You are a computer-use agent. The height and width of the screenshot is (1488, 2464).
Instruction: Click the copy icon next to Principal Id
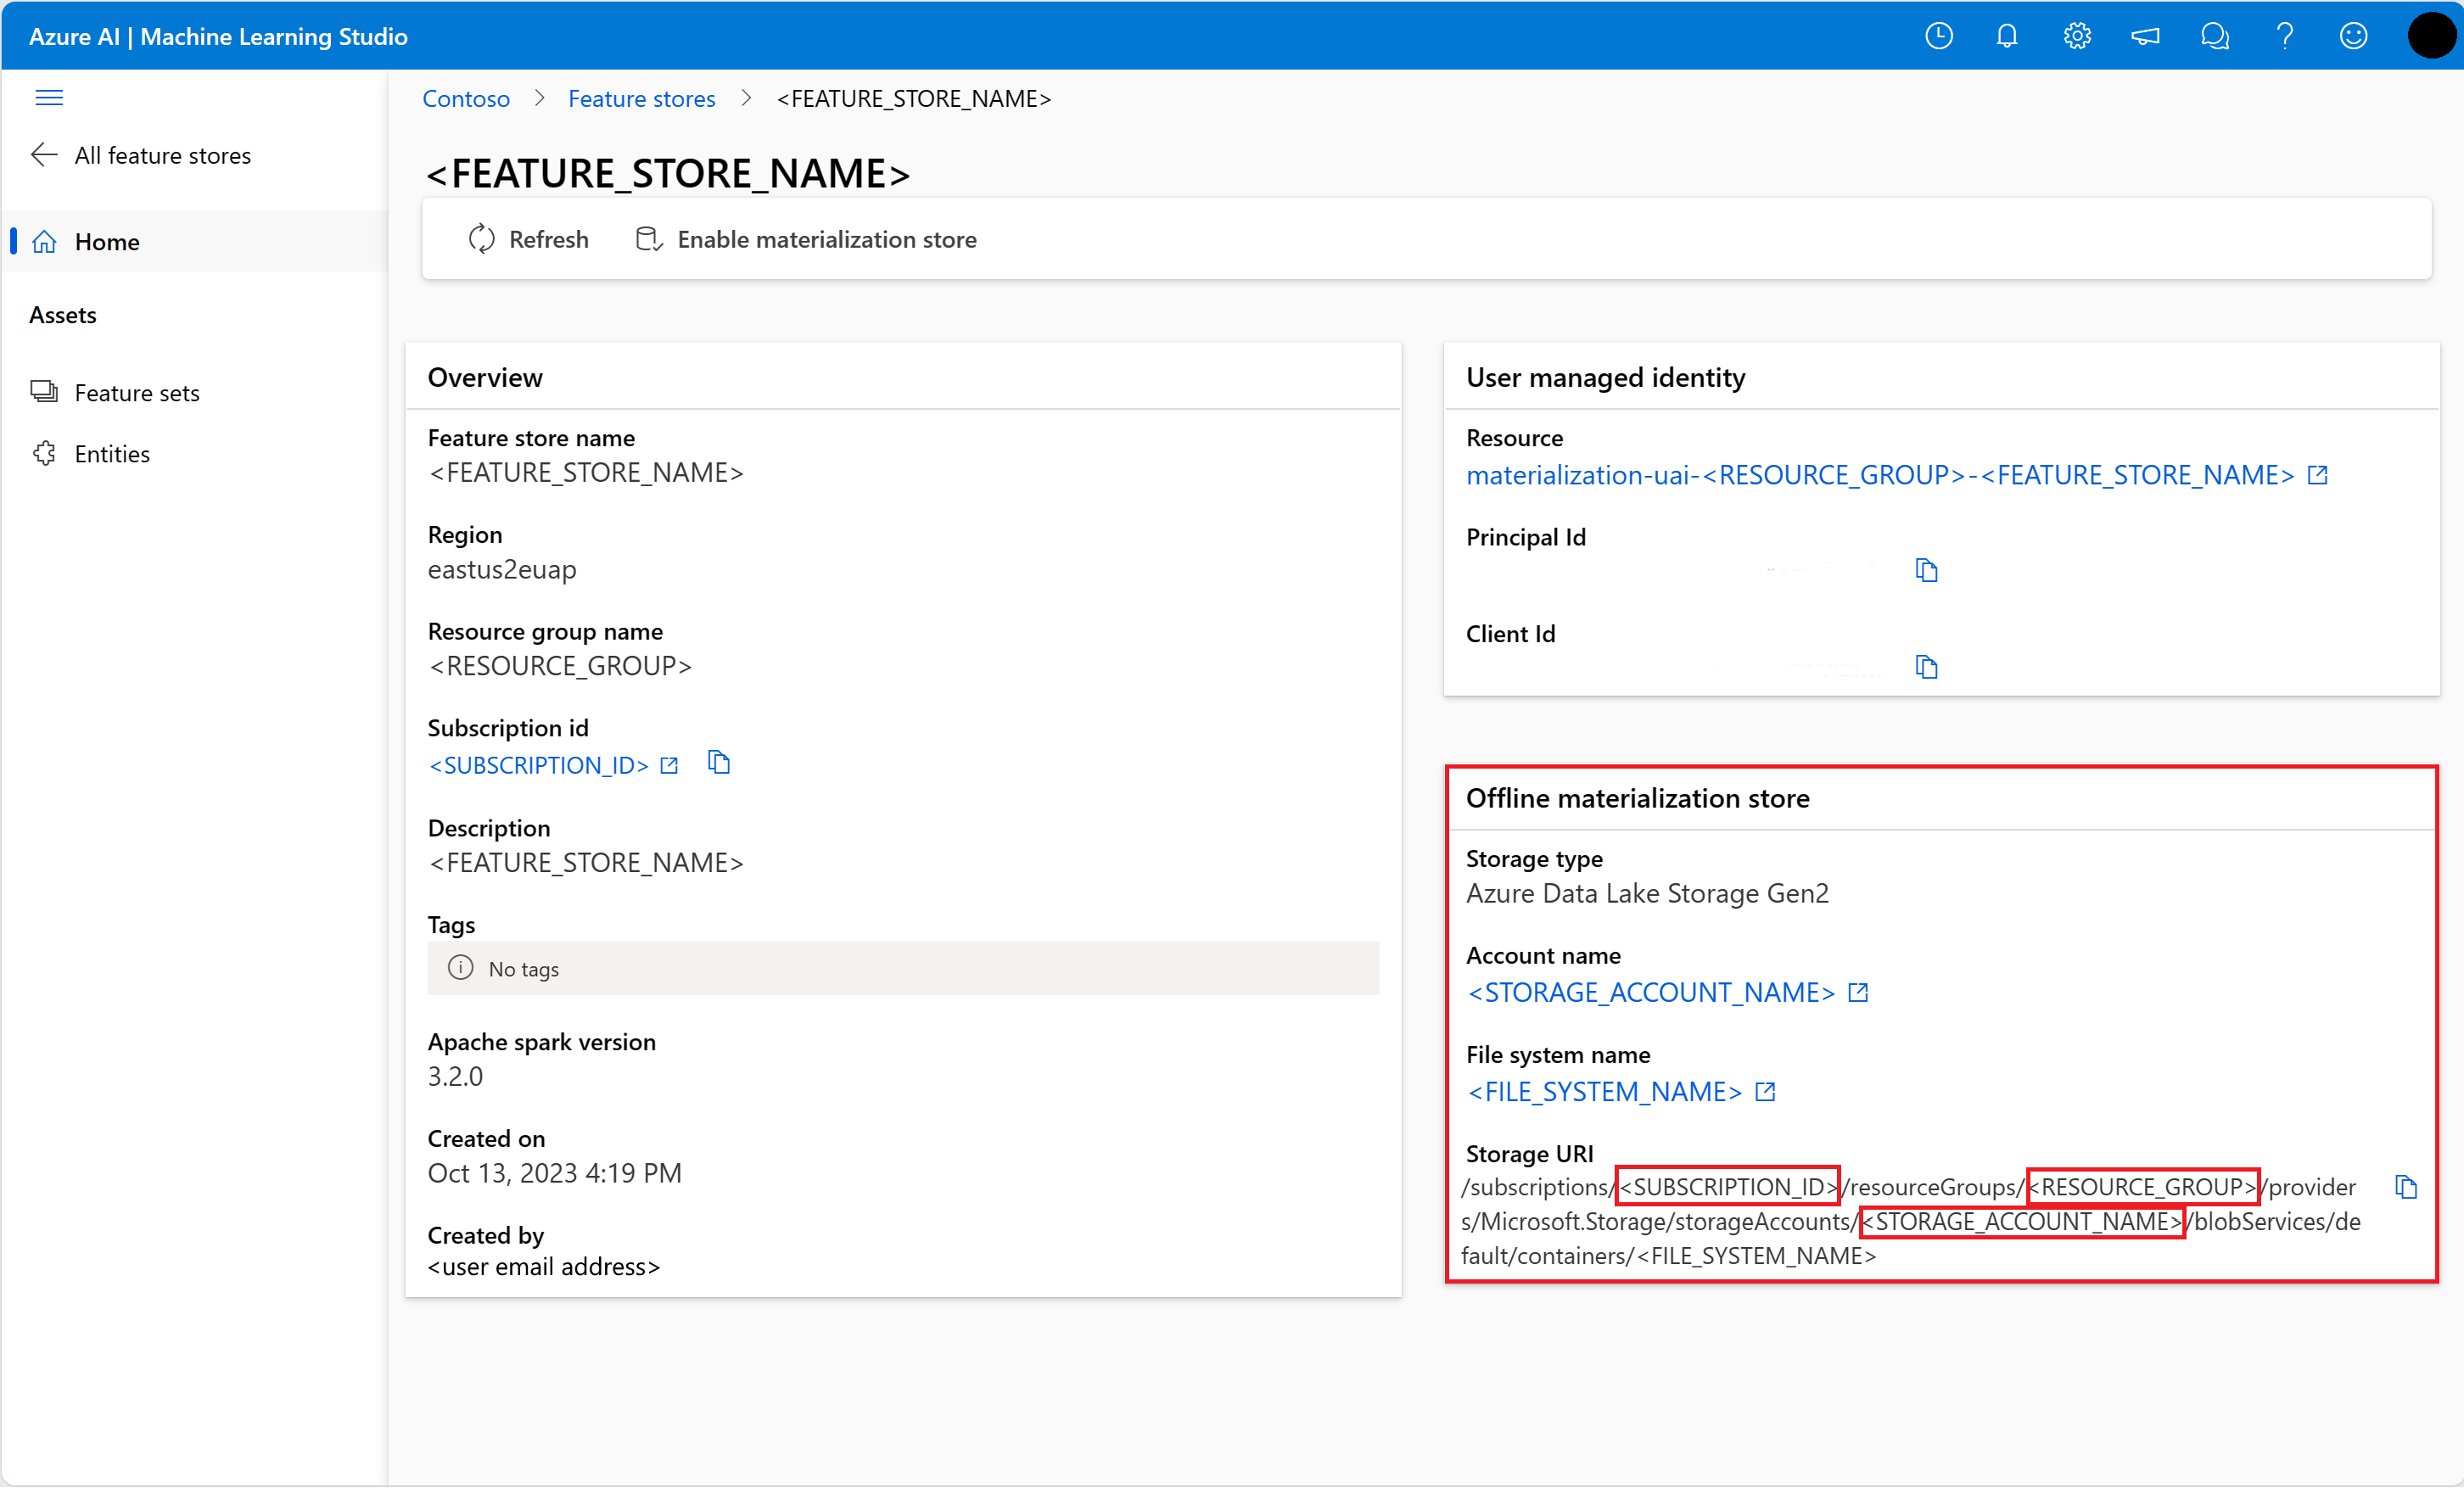click(1927, 568)
